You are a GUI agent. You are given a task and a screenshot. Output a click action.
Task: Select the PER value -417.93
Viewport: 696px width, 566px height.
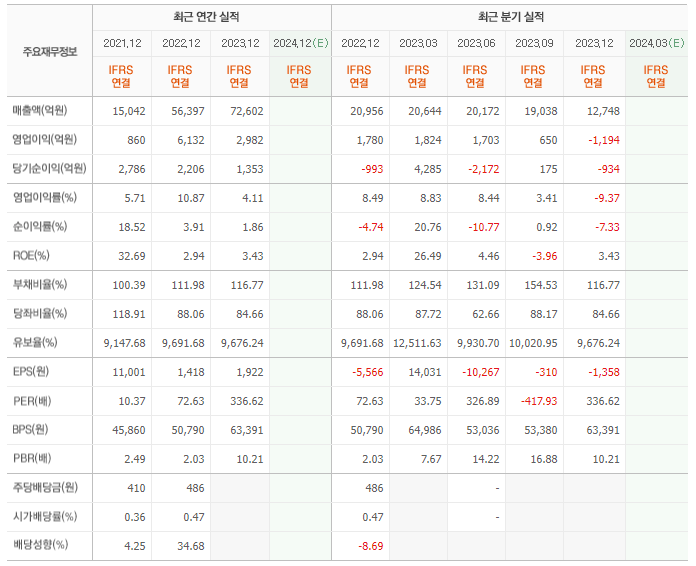pyautogui.click(x=539, y=401)
